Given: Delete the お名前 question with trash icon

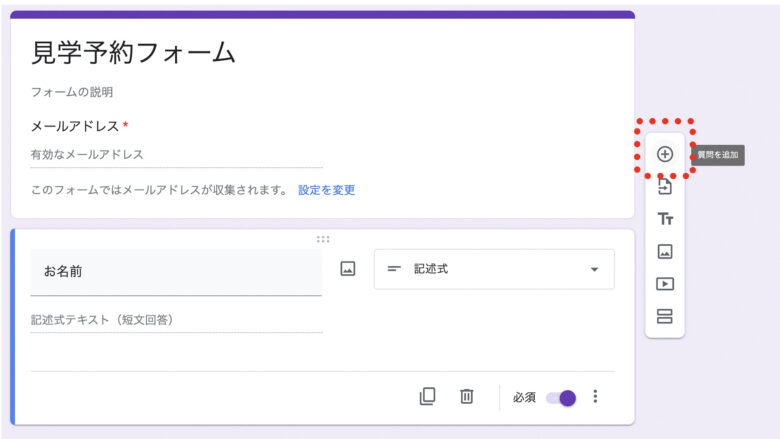Looking at the screenshot, I should pyautogui.click(x=466, y=396).
